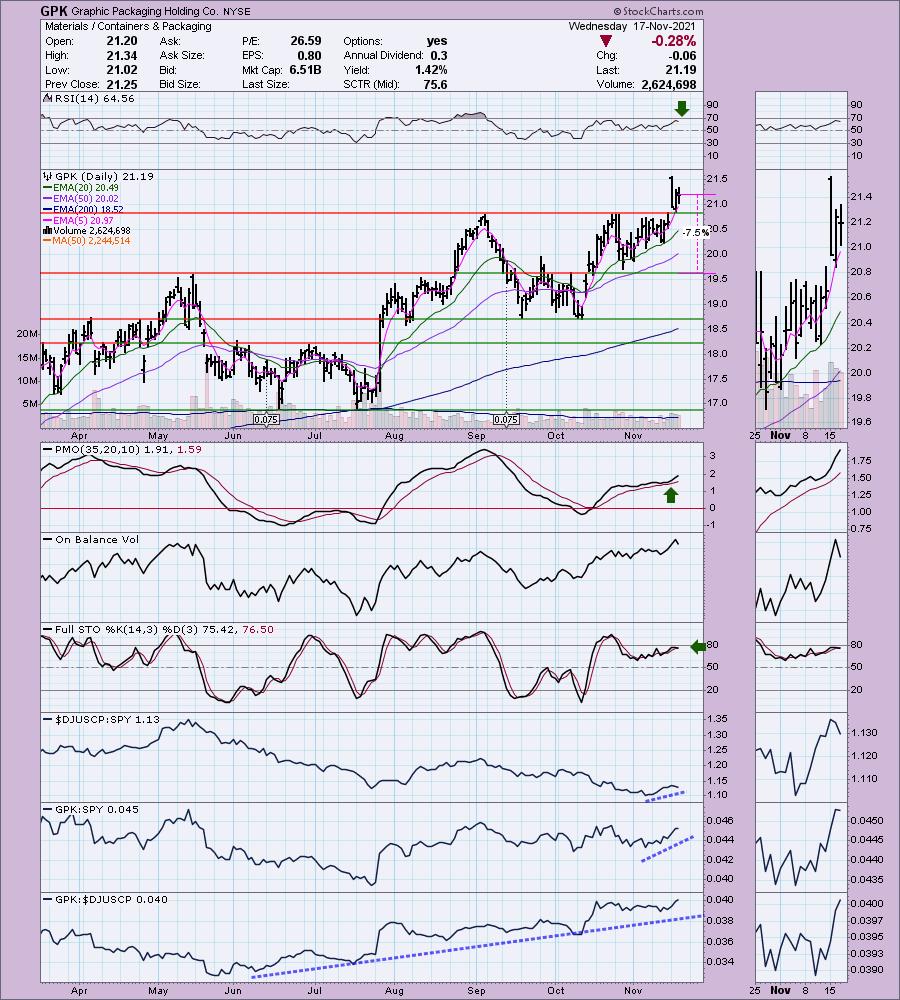Viewport: 900px width, 1000px height.
Task: Click the 20M volume axis label
Action: [x=27, y=334]
